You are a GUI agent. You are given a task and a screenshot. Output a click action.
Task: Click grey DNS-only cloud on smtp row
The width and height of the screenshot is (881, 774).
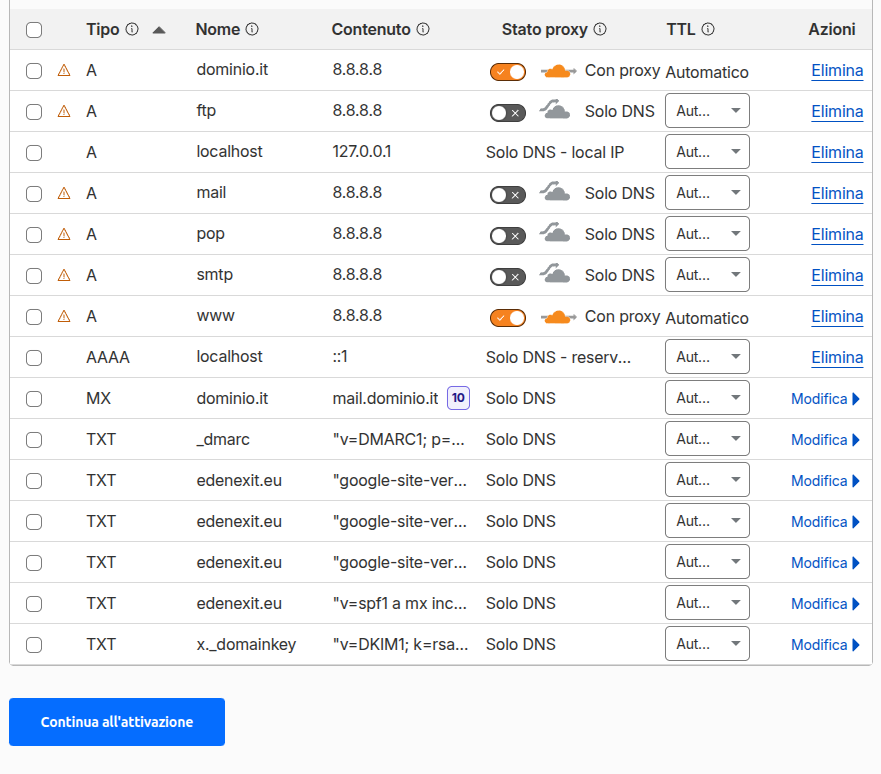click(555, 274)
